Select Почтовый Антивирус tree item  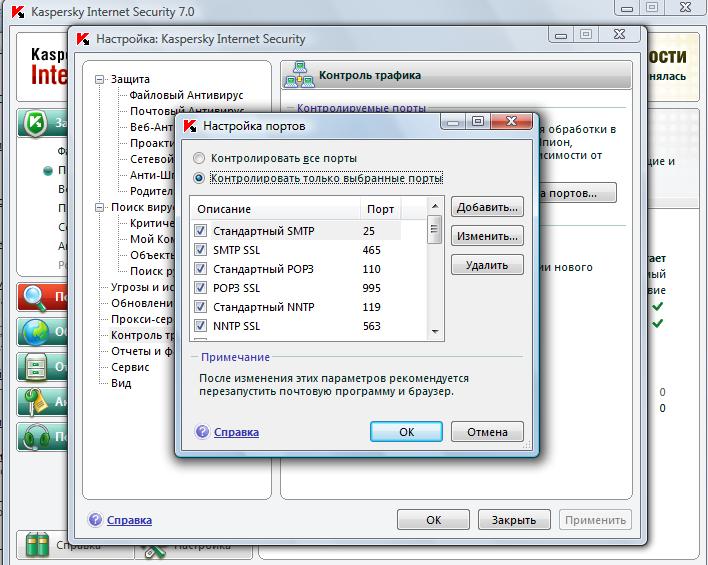[x=187, y=111]
